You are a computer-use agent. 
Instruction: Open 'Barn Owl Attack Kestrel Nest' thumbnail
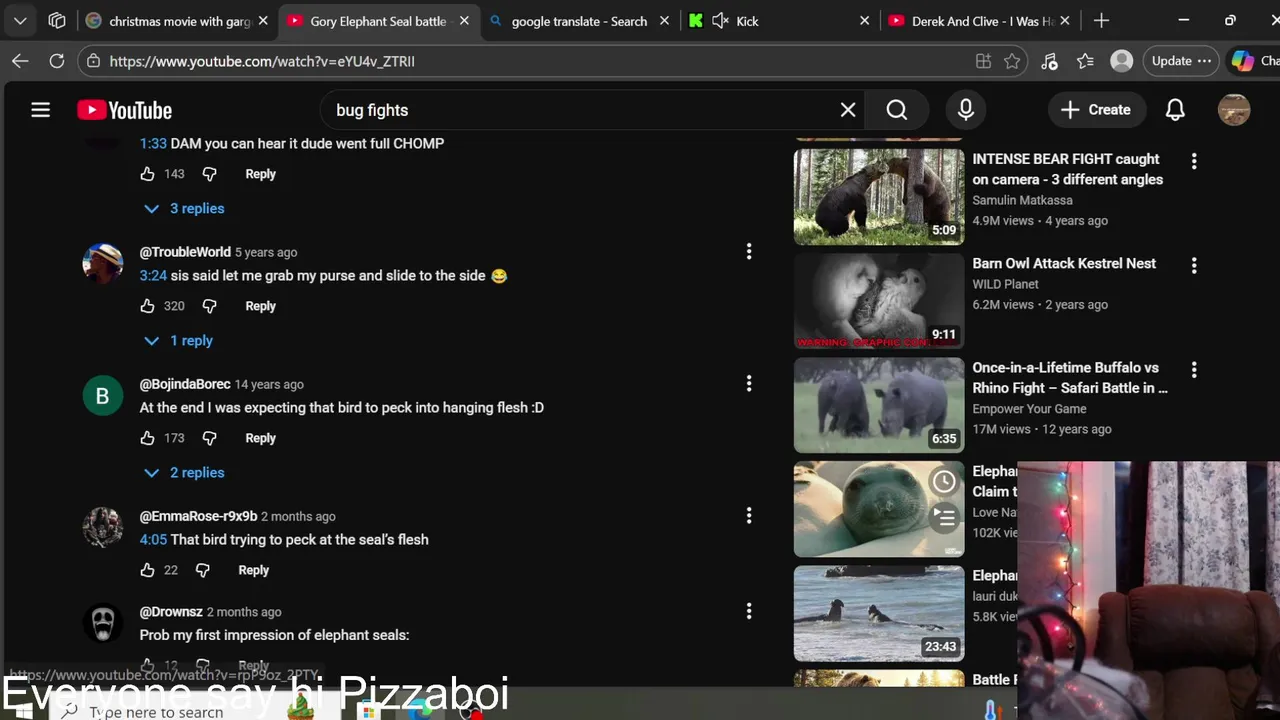click(879, 301)
